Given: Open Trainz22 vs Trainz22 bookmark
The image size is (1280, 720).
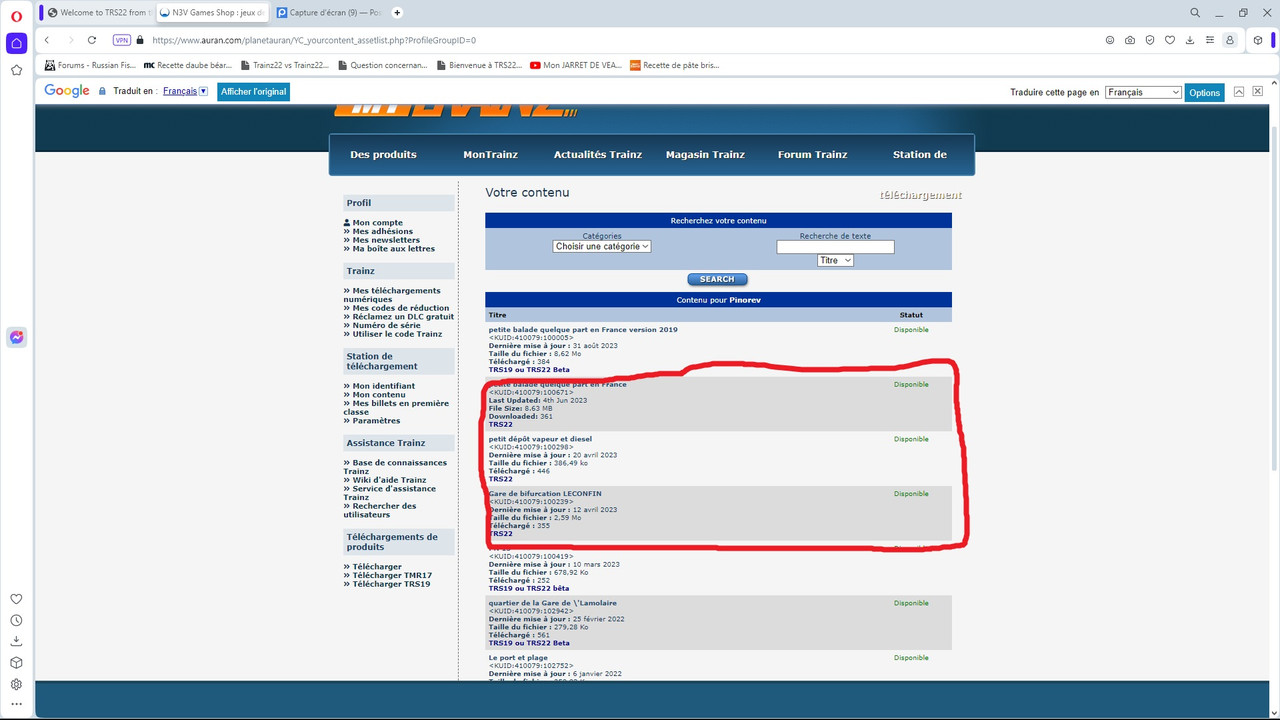Looking at the screenshot, I should pos(285,65).
